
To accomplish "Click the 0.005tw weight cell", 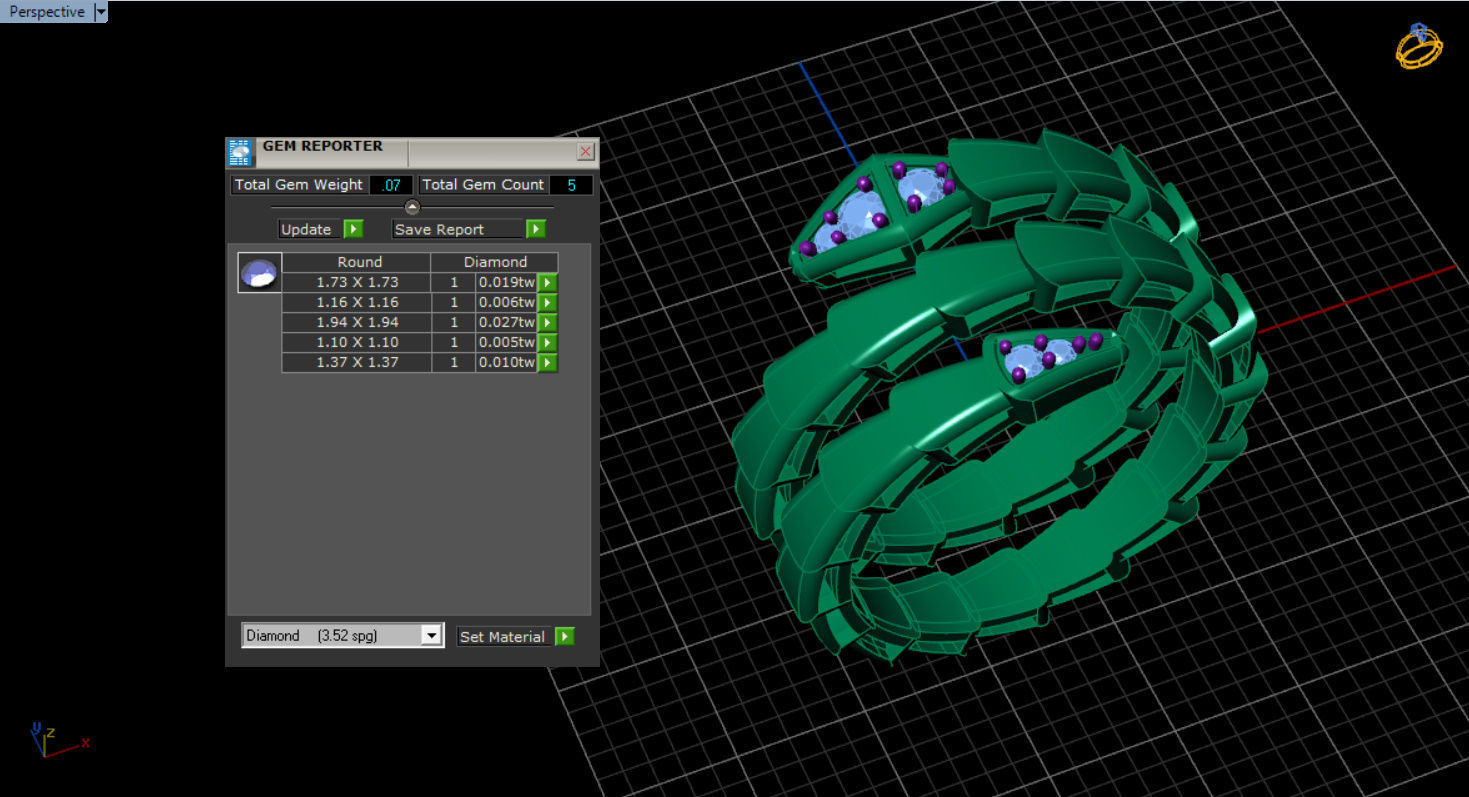I will (507, 342).
